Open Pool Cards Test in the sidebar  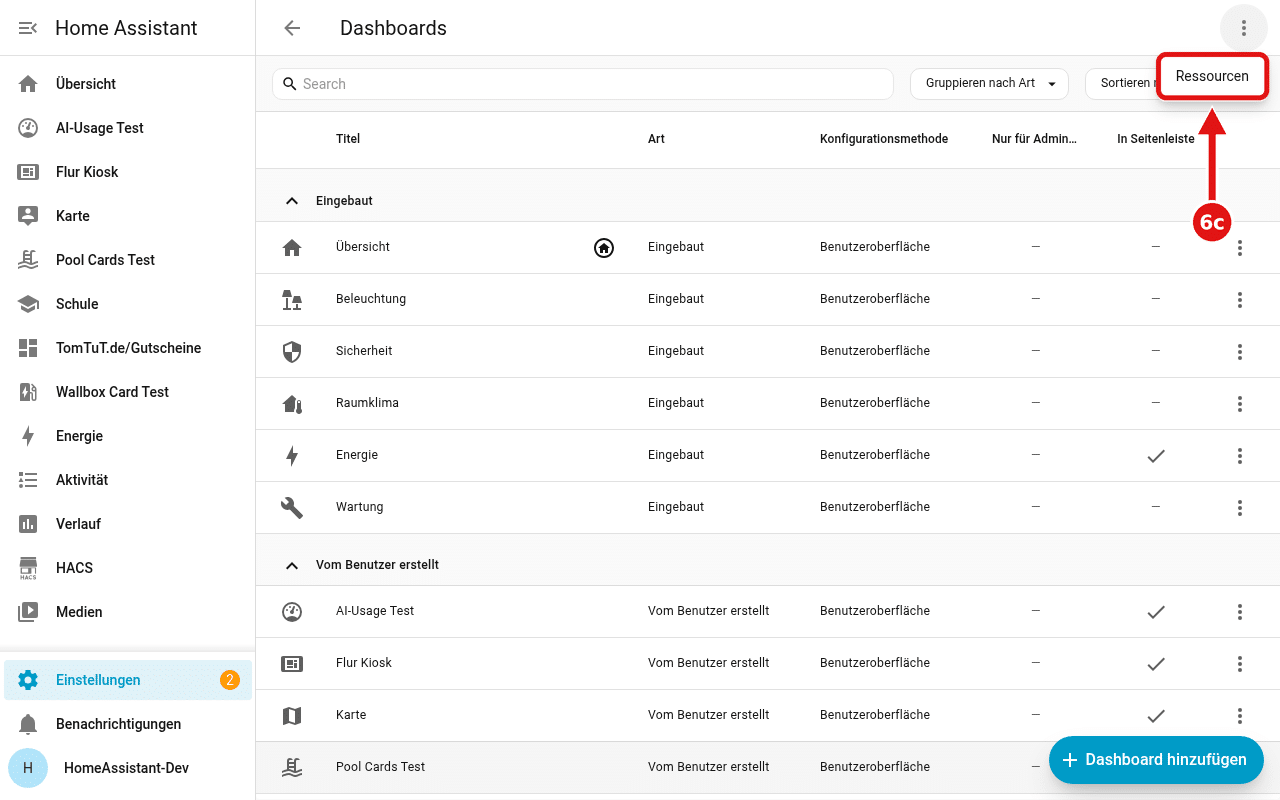click(128, 260)
